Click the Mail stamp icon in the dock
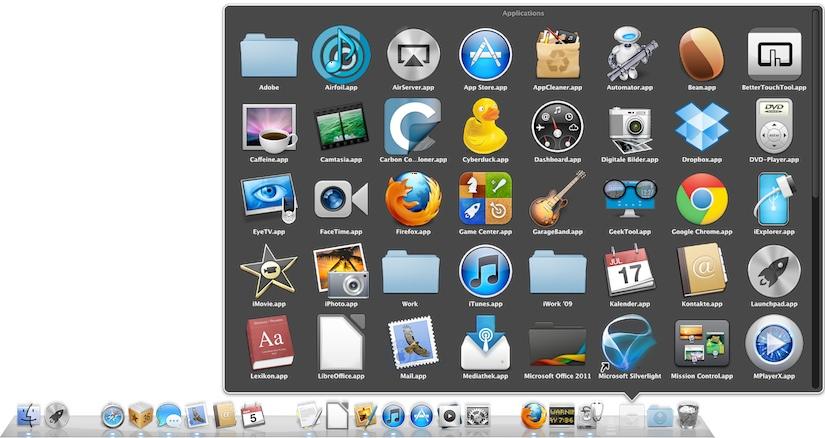The image size is (825, 438). coord(197,415)
